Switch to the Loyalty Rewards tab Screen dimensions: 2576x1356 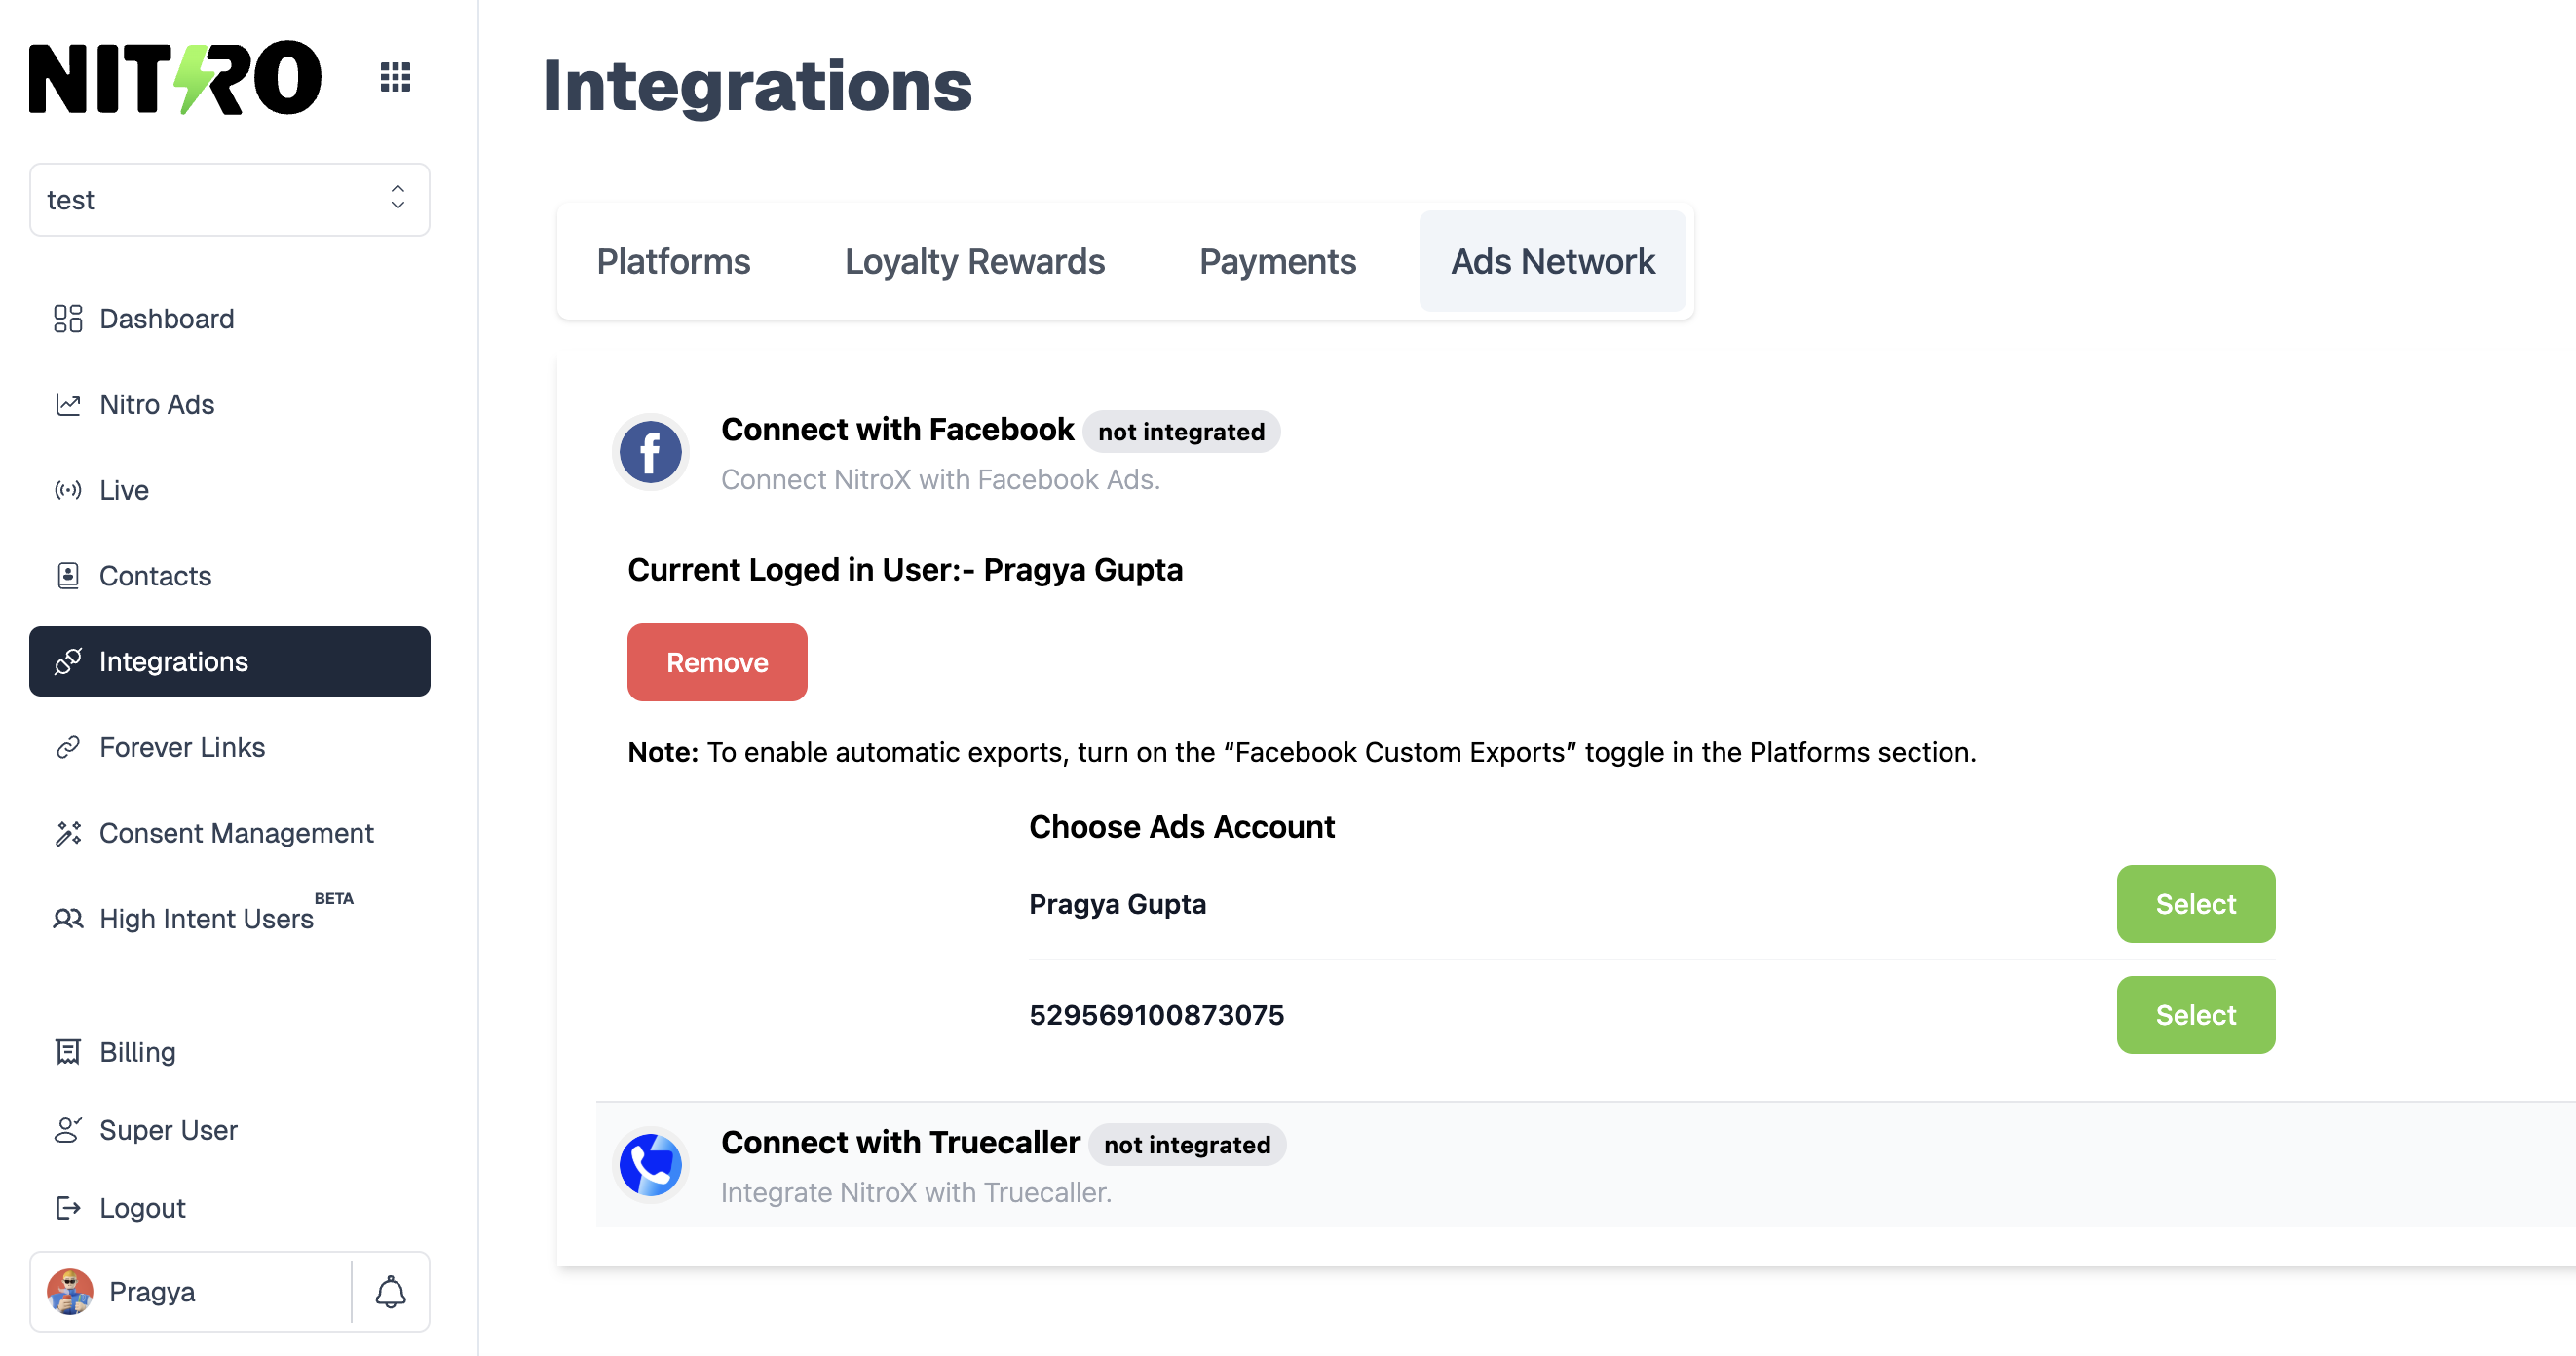(x=975, y=261)
